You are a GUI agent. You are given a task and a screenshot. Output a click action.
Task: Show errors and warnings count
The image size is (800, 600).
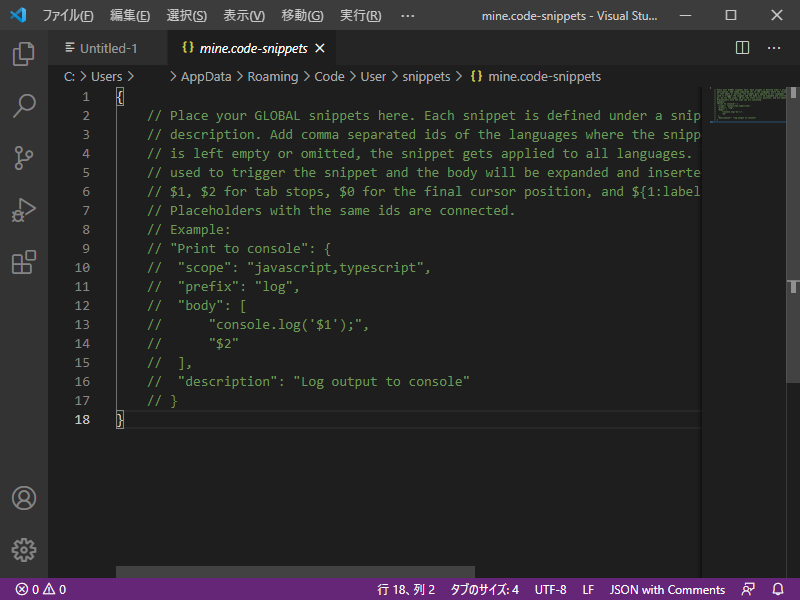[41, 589]
